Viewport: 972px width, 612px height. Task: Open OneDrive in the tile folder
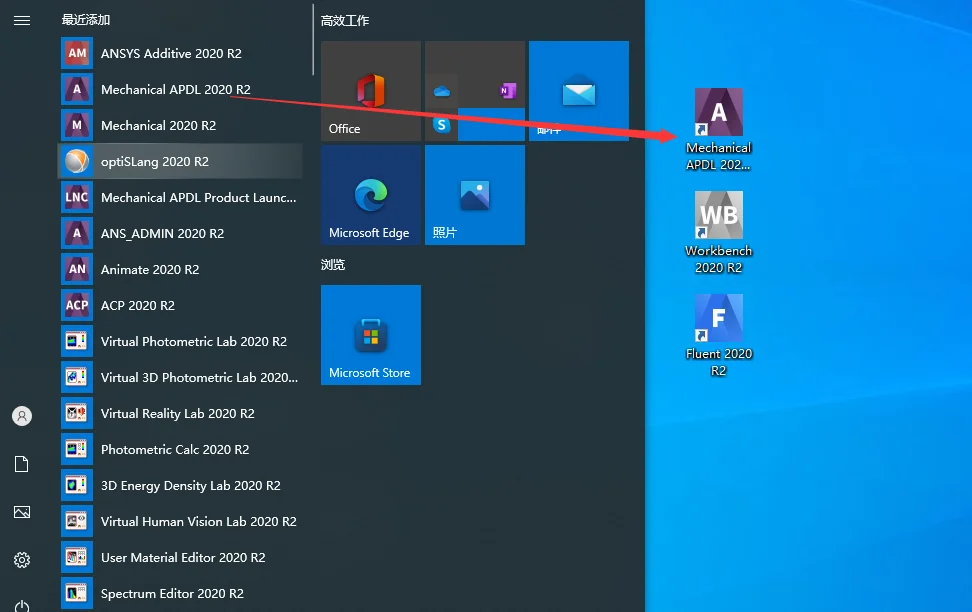pos(442,92)
